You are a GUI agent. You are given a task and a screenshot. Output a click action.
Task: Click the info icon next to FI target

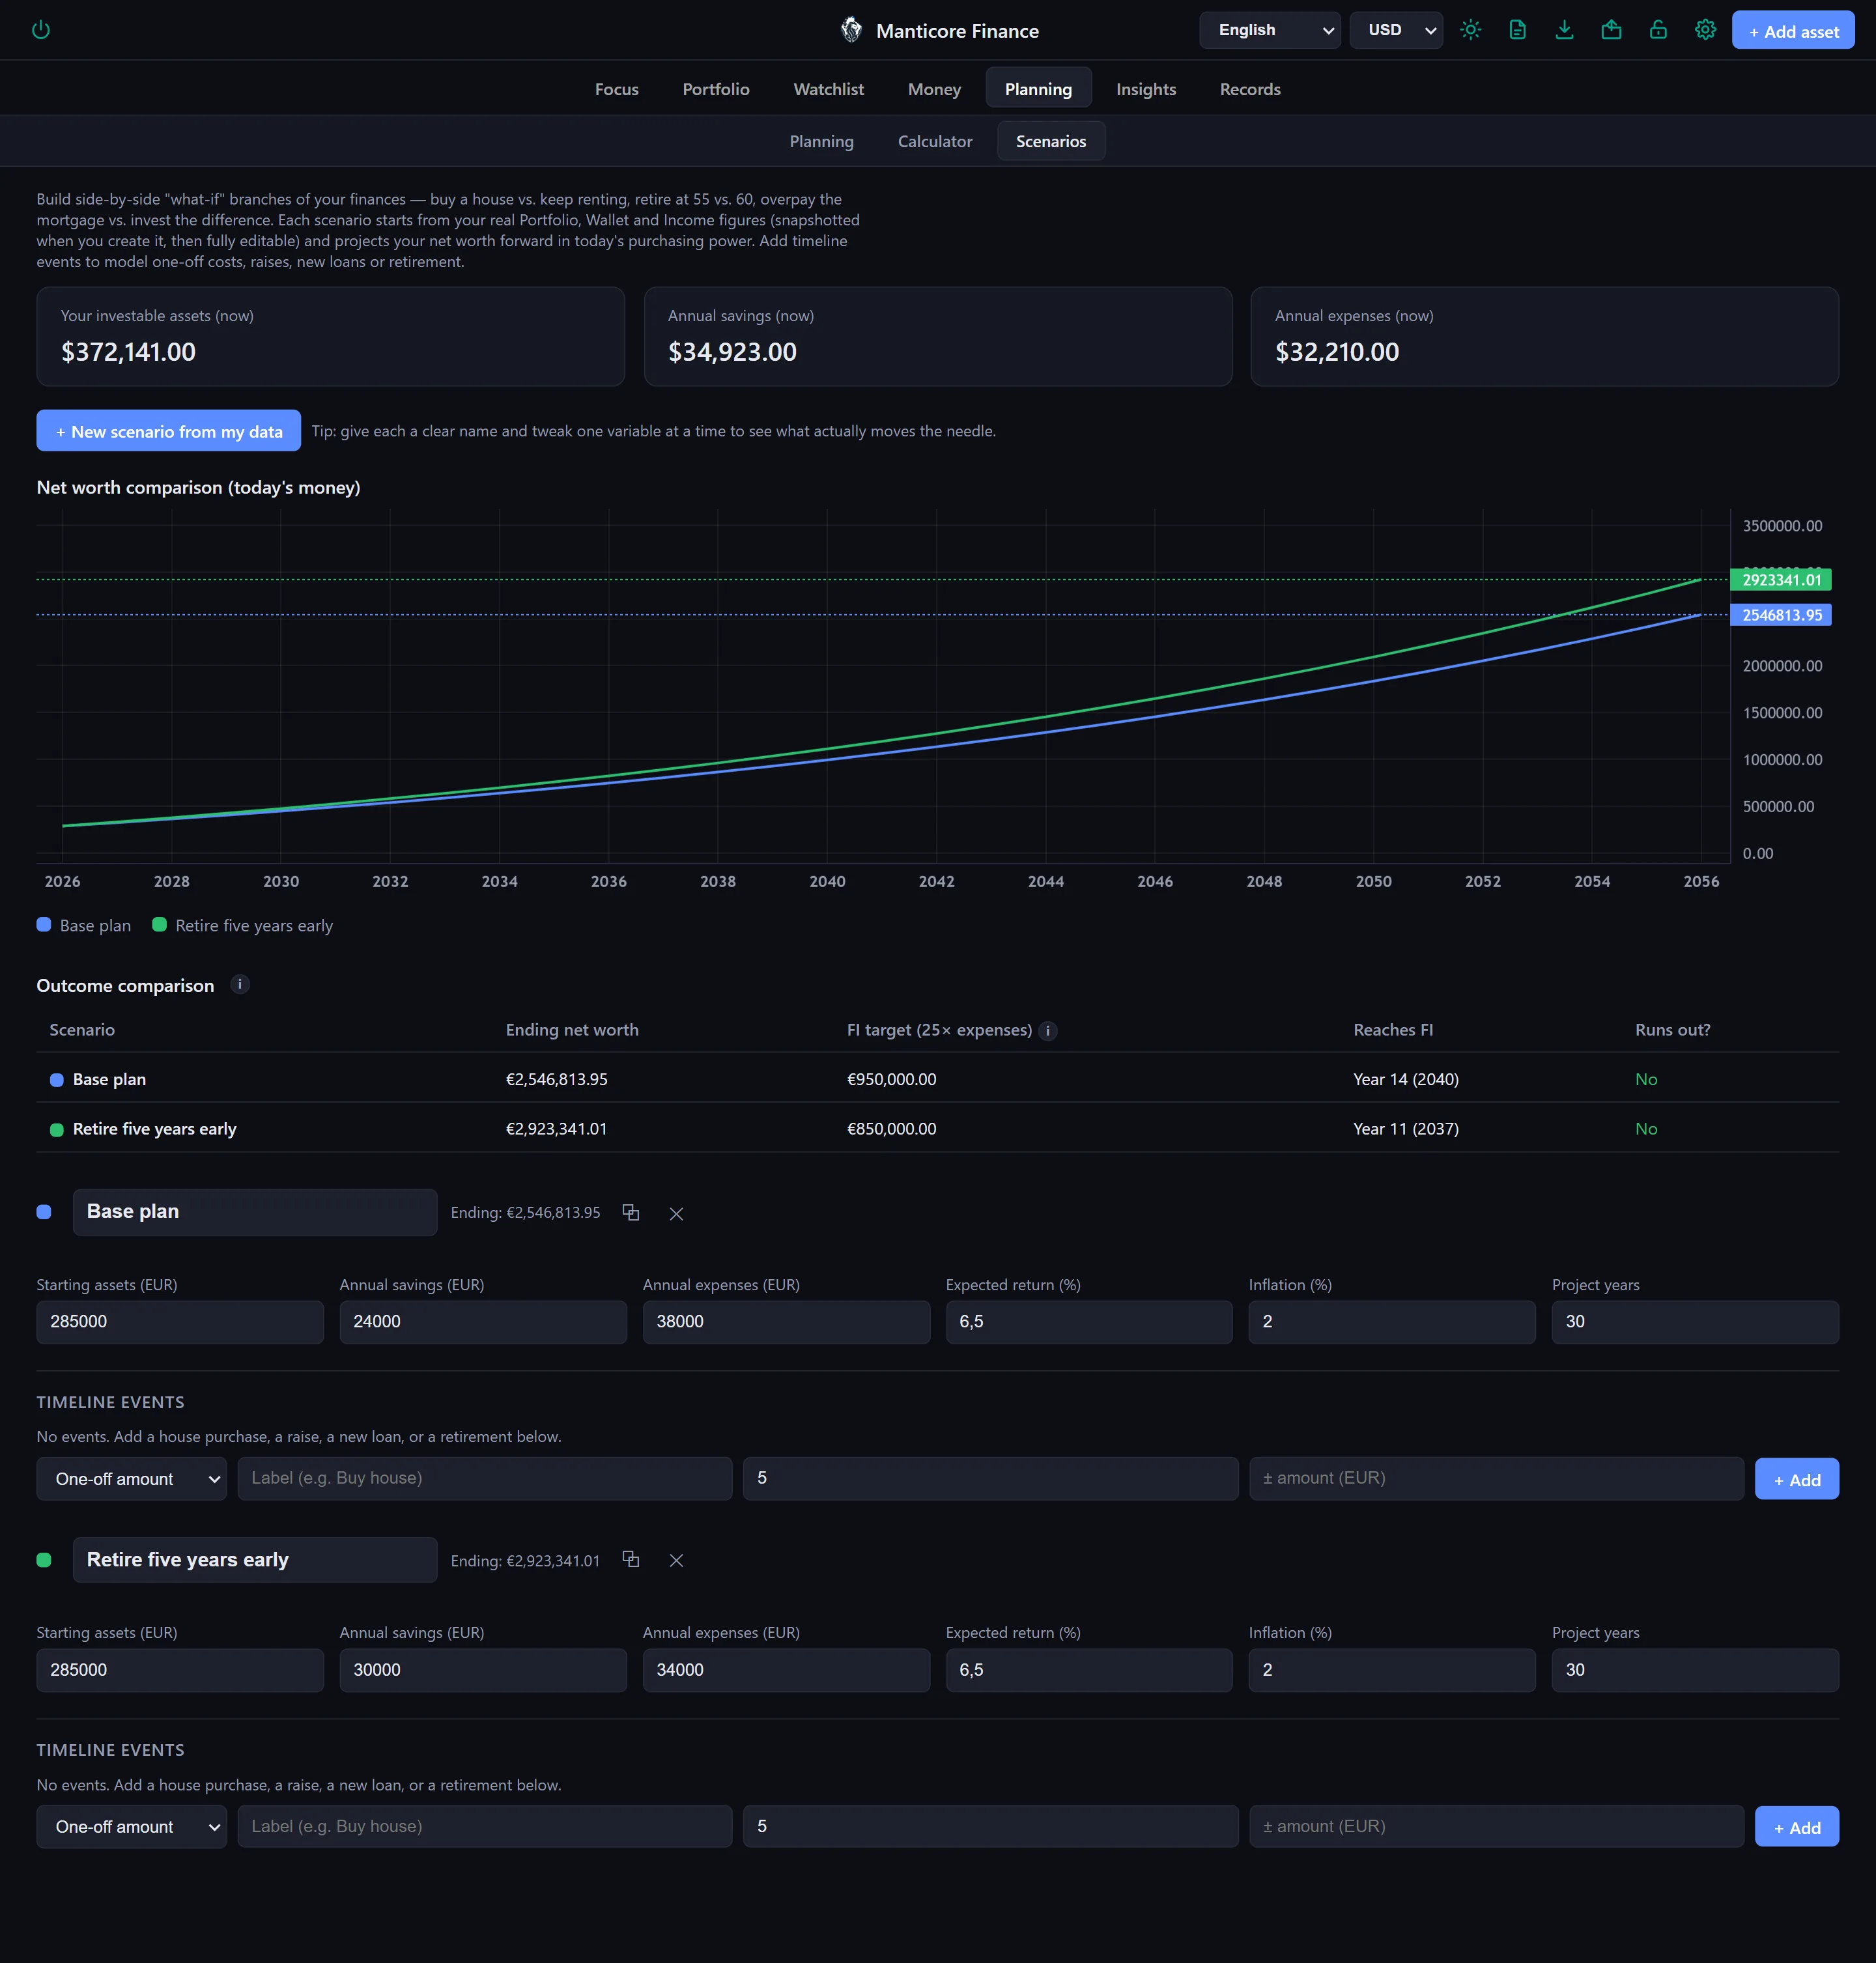[x=1047, y=1030]
